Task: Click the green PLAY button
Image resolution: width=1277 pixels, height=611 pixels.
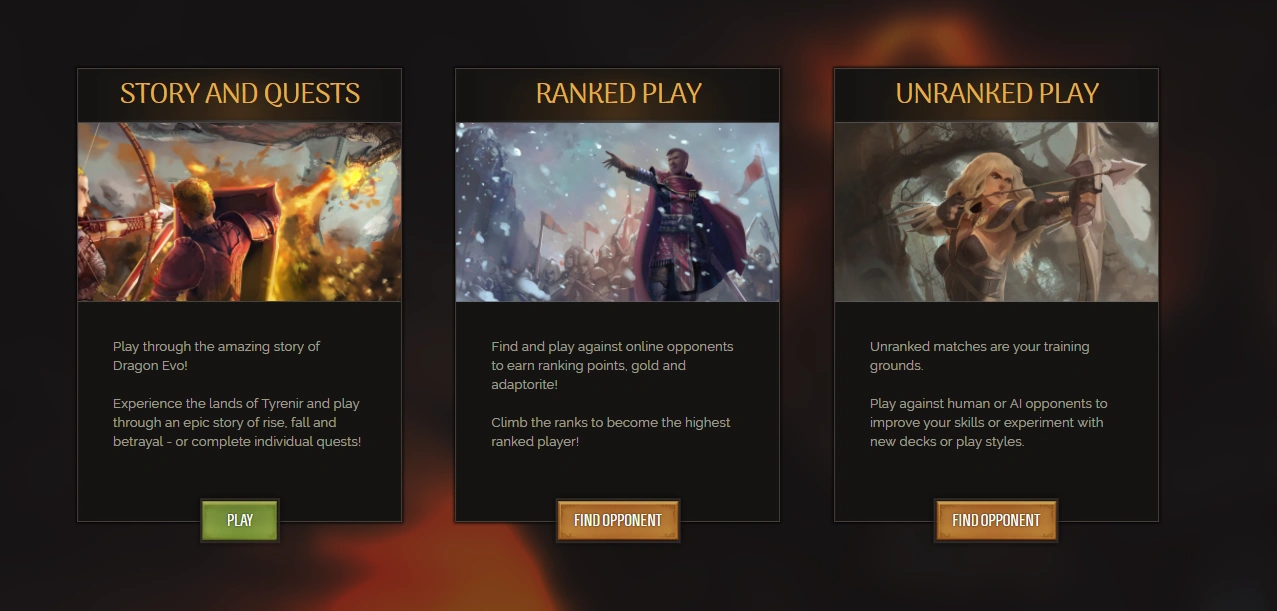Action: pos(240,520)
